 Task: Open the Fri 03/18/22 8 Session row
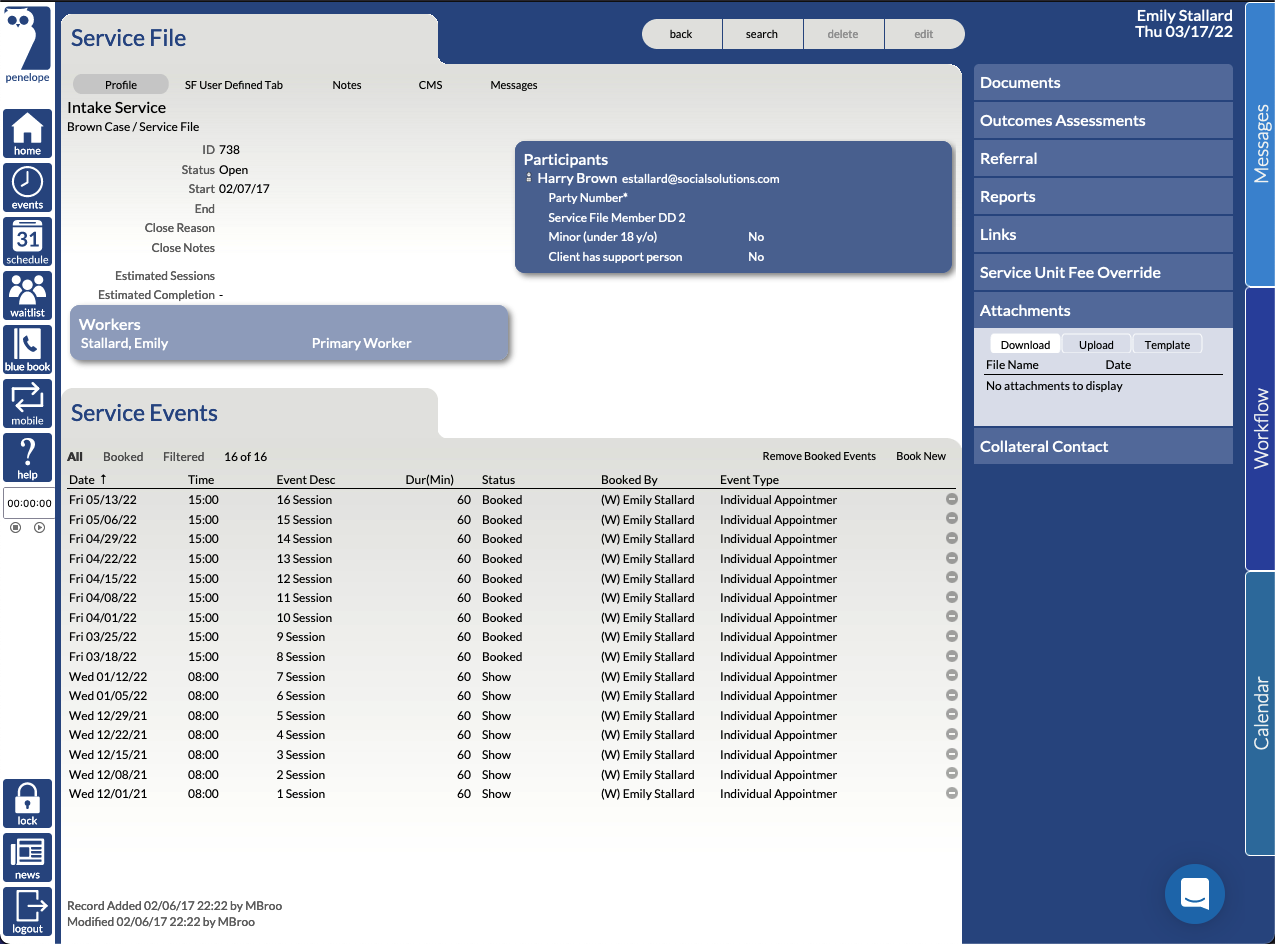tap(507, 657)
